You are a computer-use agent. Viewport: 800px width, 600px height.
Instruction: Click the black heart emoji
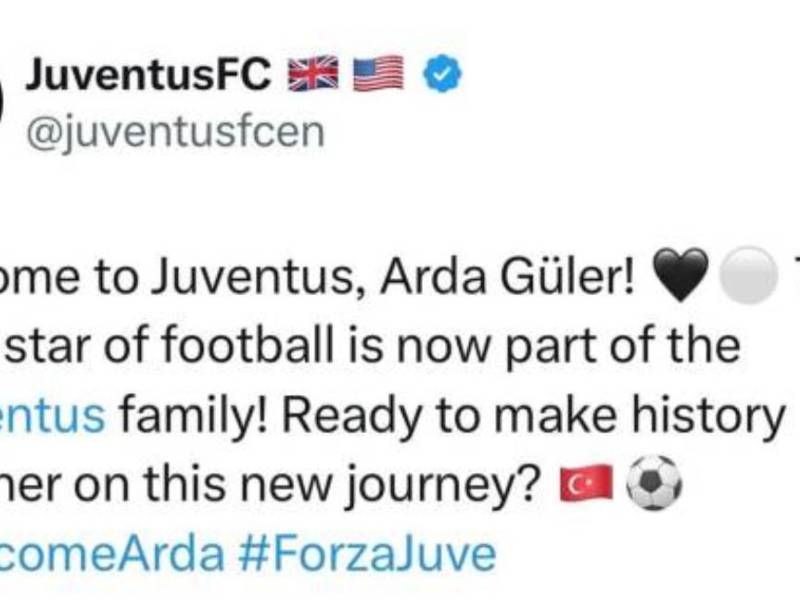pyautogui.click(x=680, y=278)
